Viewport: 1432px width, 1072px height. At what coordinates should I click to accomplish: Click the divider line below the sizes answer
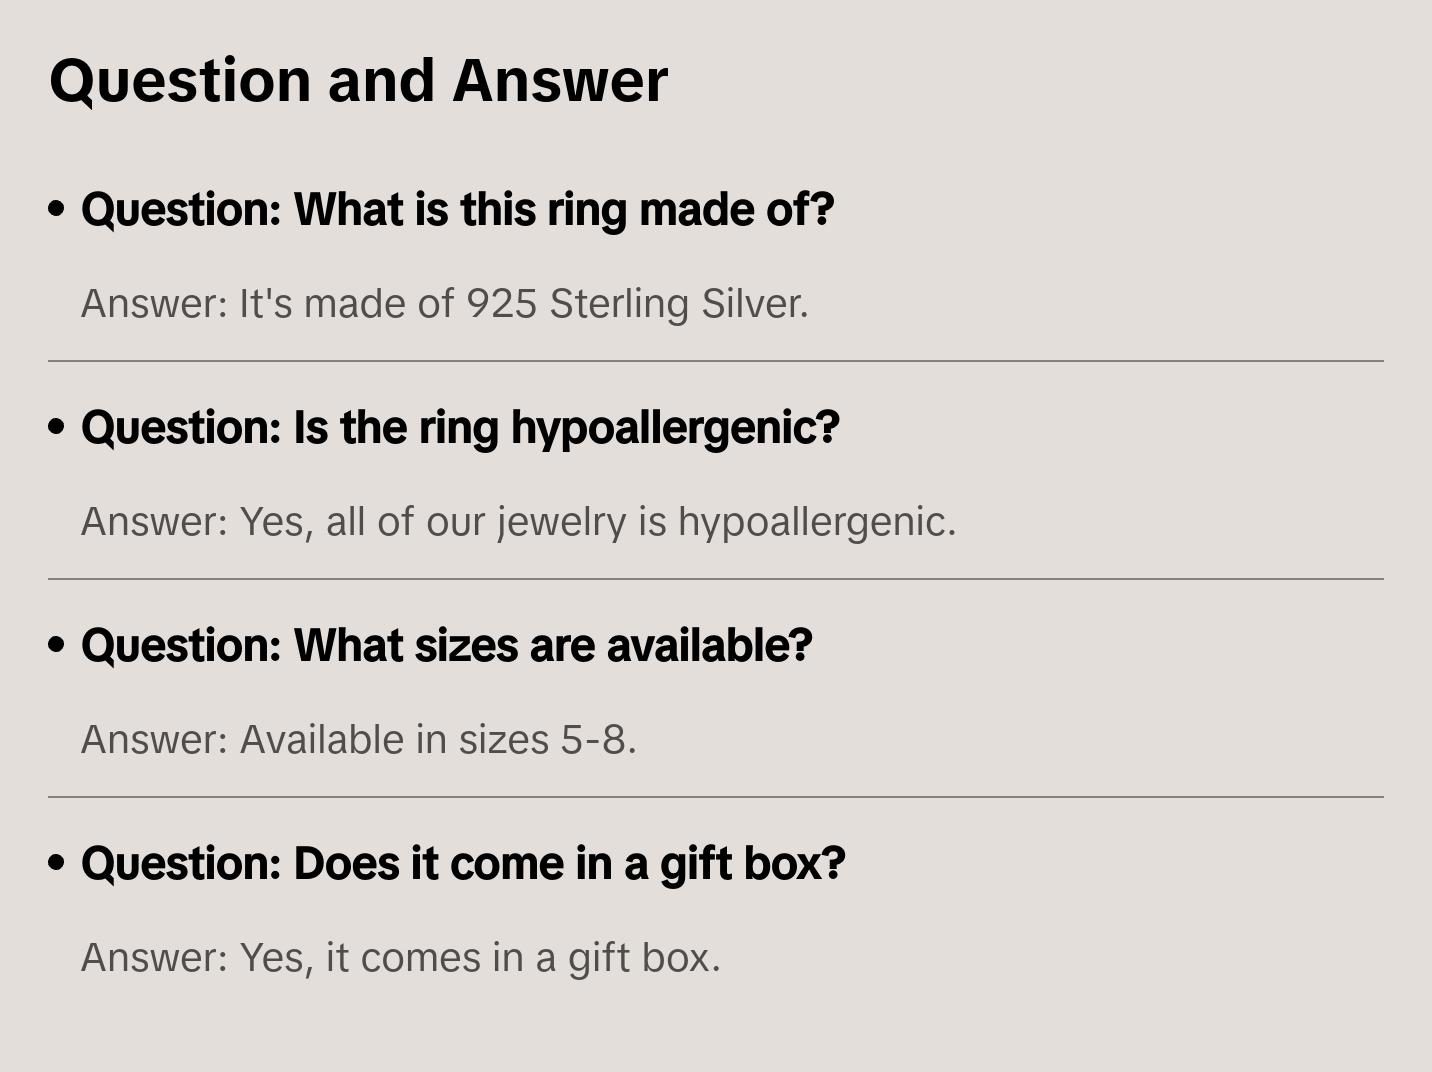coord(716,797)
